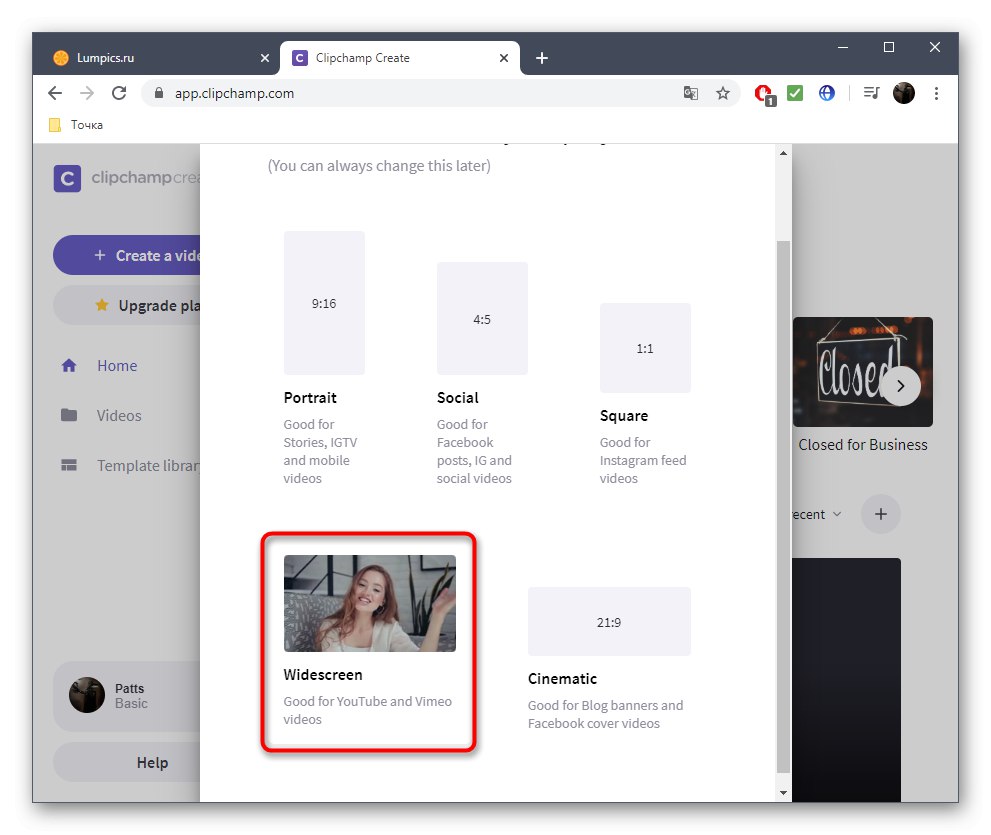The image size is (991, 835).
Task: Open the Template library icon
Action: (68, 464)
